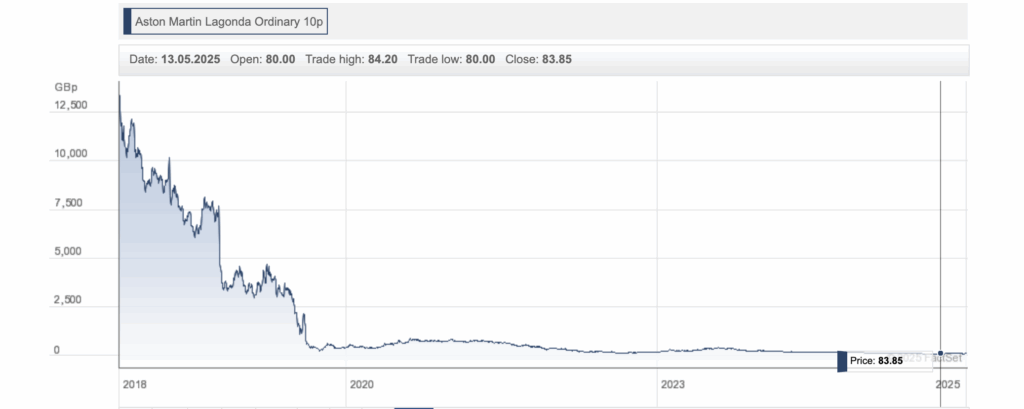Click the crosshair data point marker on the price line
This screenshot has height=409, width=1024.
coord(940,353)
